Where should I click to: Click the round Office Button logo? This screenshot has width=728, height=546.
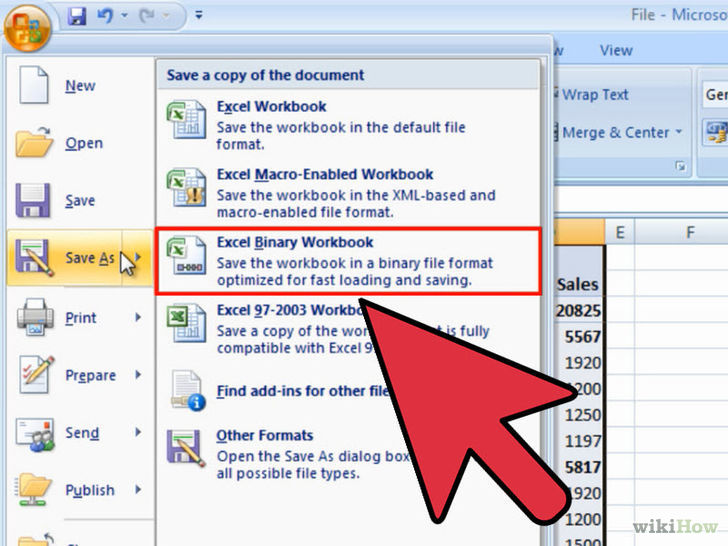coord(27,28)
